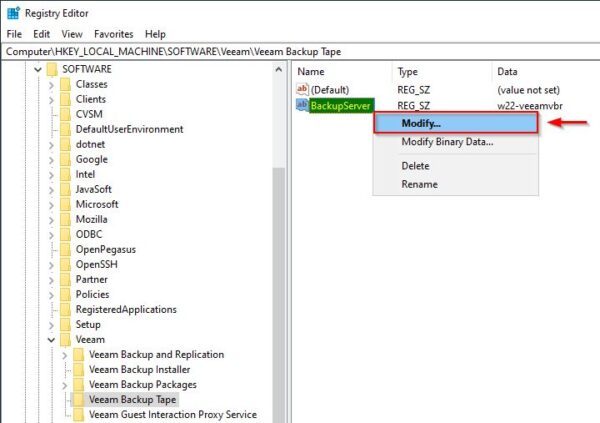
Task: Click the registry path address bar
Action: (x=300, y=52)
